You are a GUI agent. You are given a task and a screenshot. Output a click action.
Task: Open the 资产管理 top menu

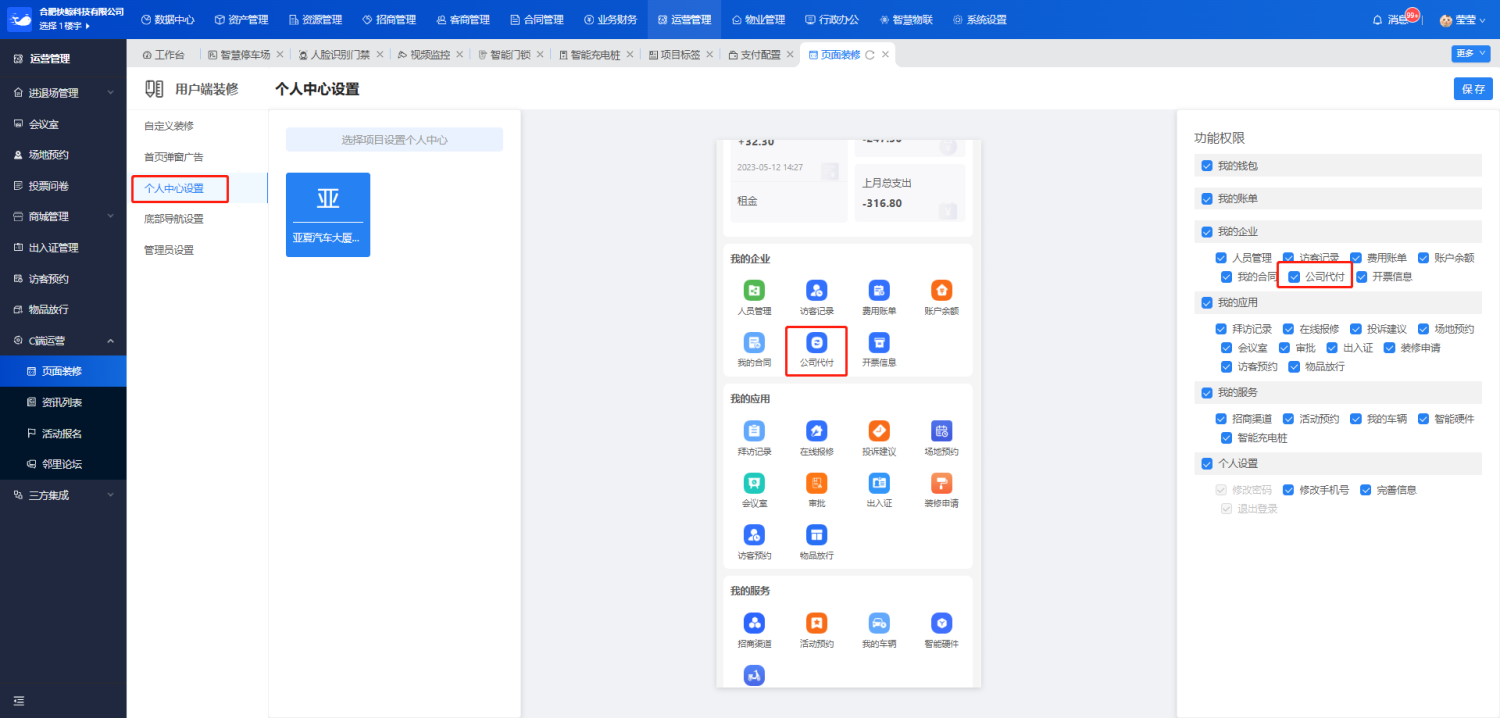tap(242, 20)
